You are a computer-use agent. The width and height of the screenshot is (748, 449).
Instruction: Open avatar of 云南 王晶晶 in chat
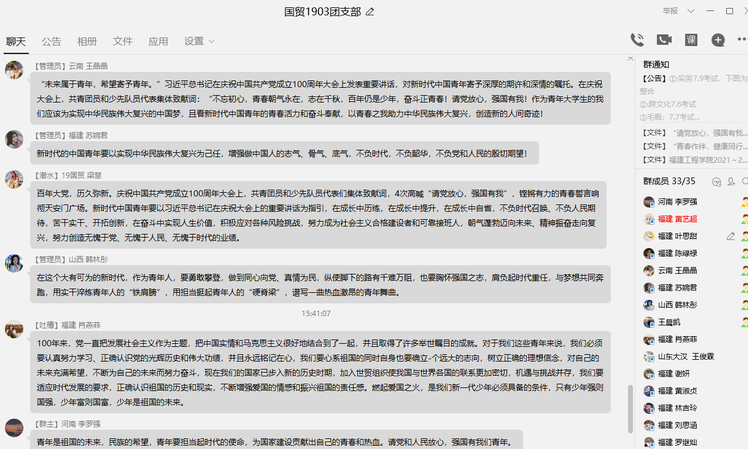(x=14, y=70)
